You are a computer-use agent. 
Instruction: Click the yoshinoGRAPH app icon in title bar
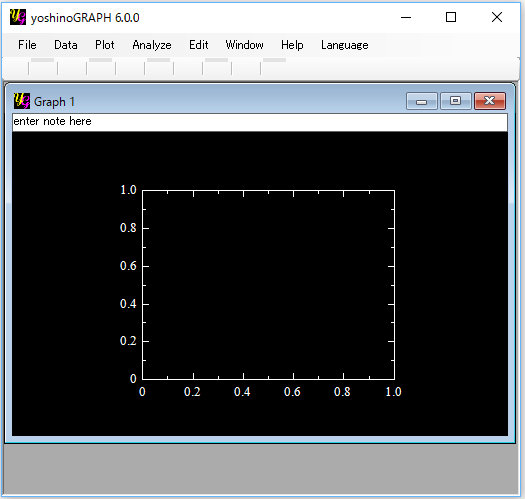click(18, 17)
